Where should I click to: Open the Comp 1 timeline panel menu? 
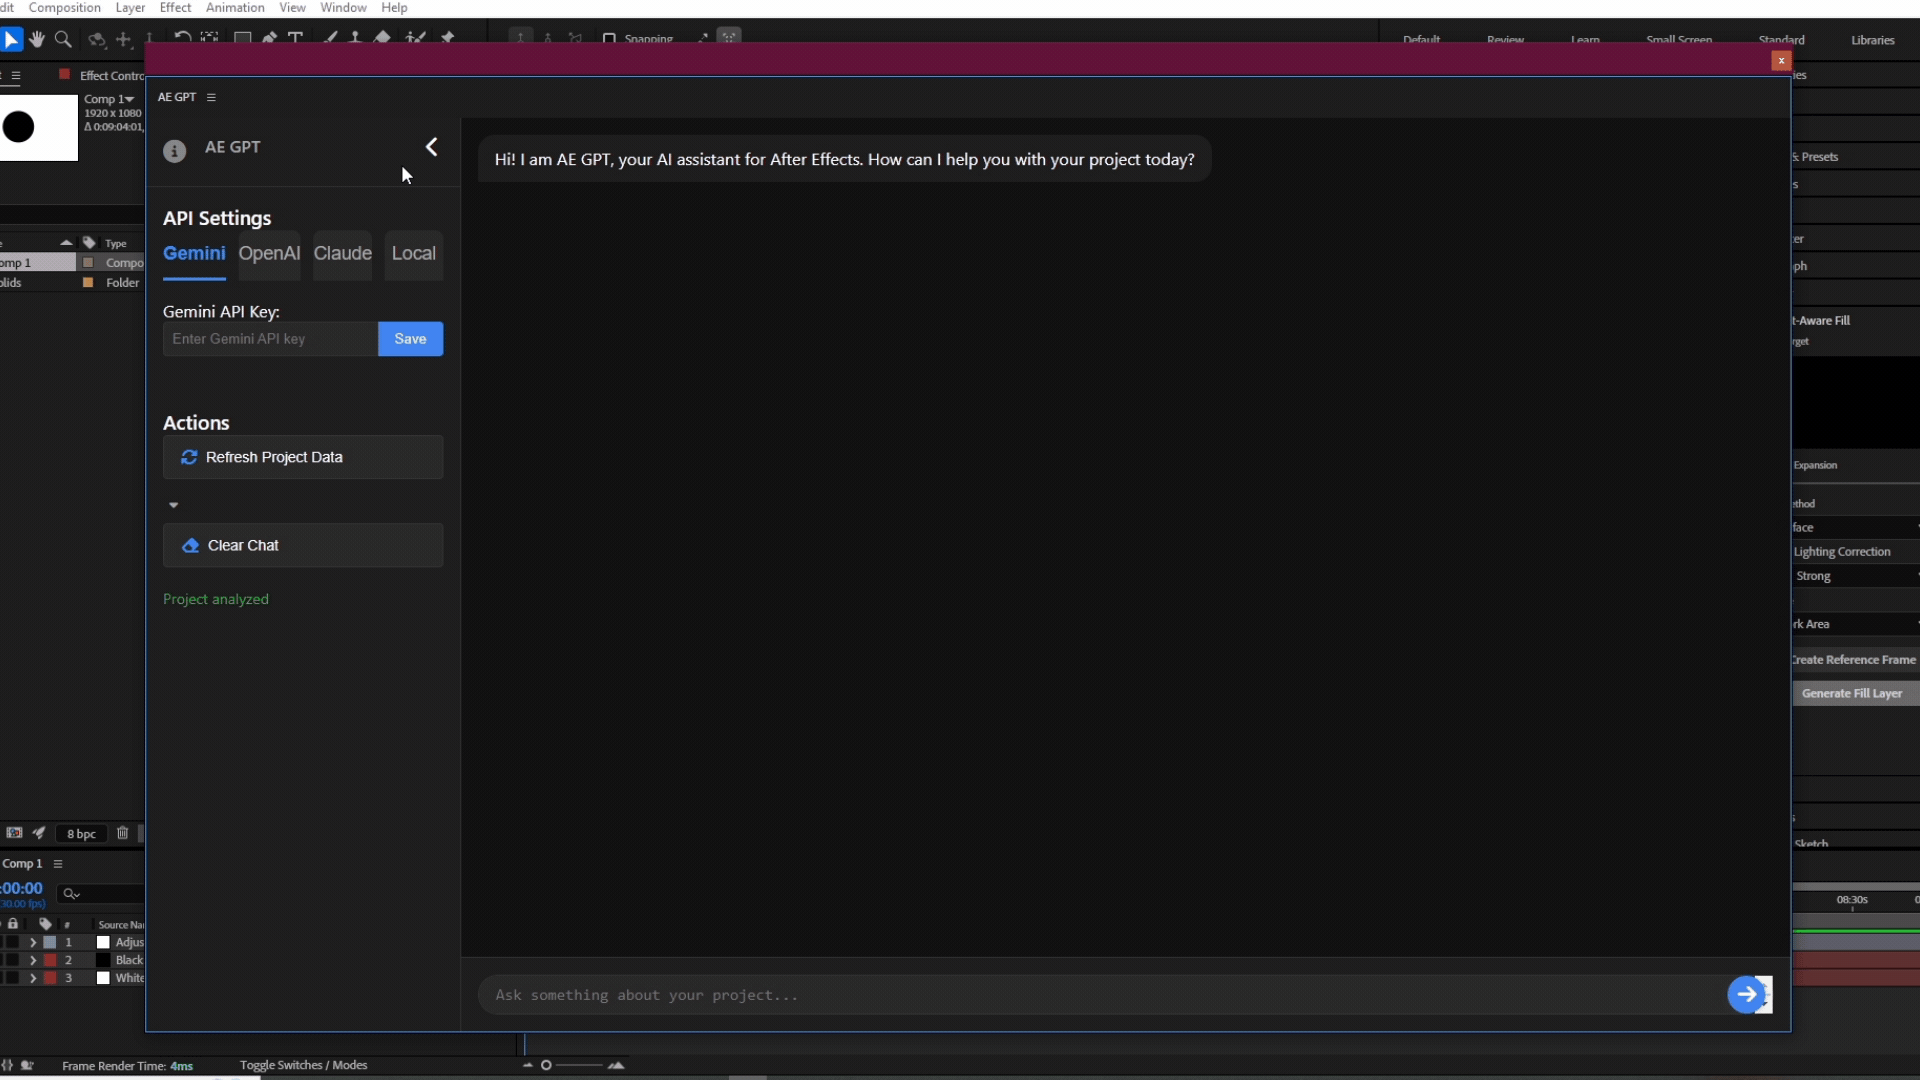[58, 864]
